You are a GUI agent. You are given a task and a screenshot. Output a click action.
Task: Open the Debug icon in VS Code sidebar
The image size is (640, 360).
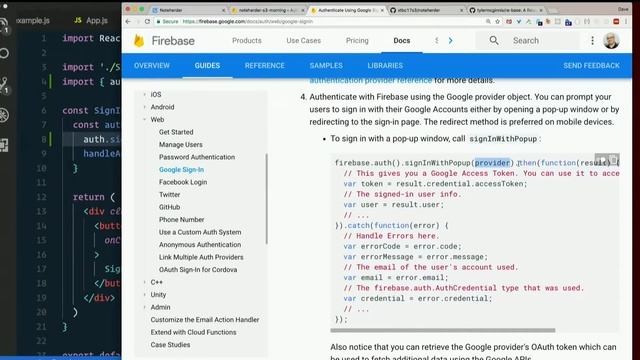[4, 115]
